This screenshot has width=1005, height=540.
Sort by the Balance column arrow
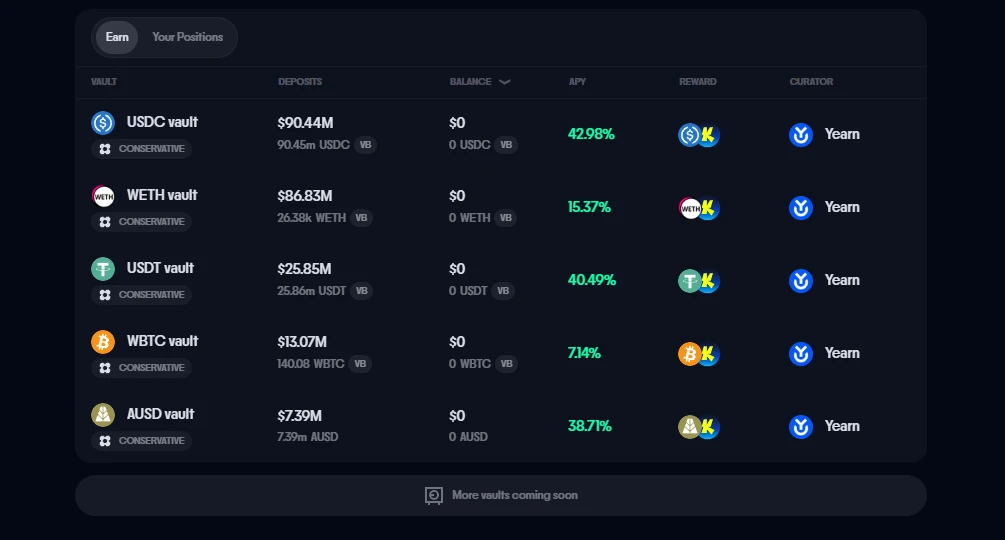(504, 82)
